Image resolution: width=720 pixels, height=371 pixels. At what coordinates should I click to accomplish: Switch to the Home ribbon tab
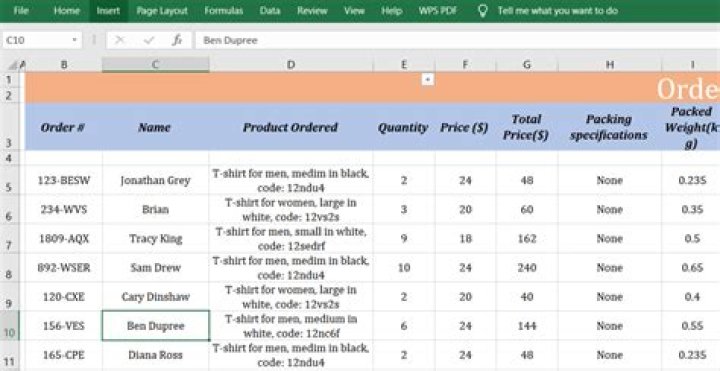[67, 11]
